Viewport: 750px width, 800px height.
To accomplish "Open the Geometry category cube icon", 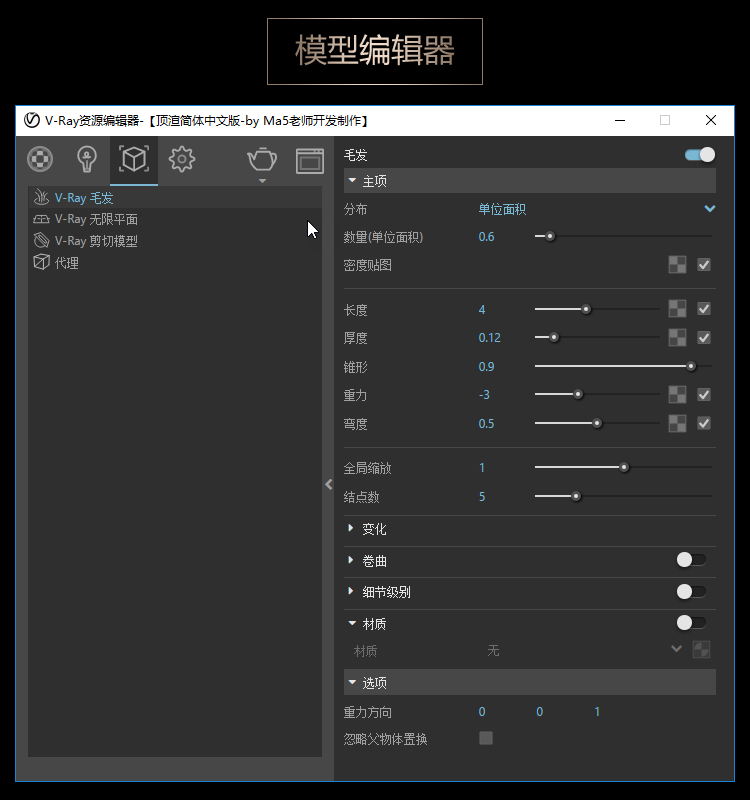I will pos(134,159).
